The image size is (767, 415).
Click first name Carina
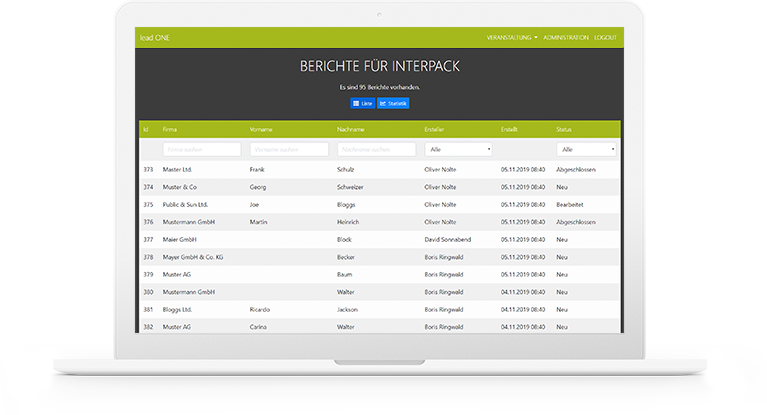[258, 327]
